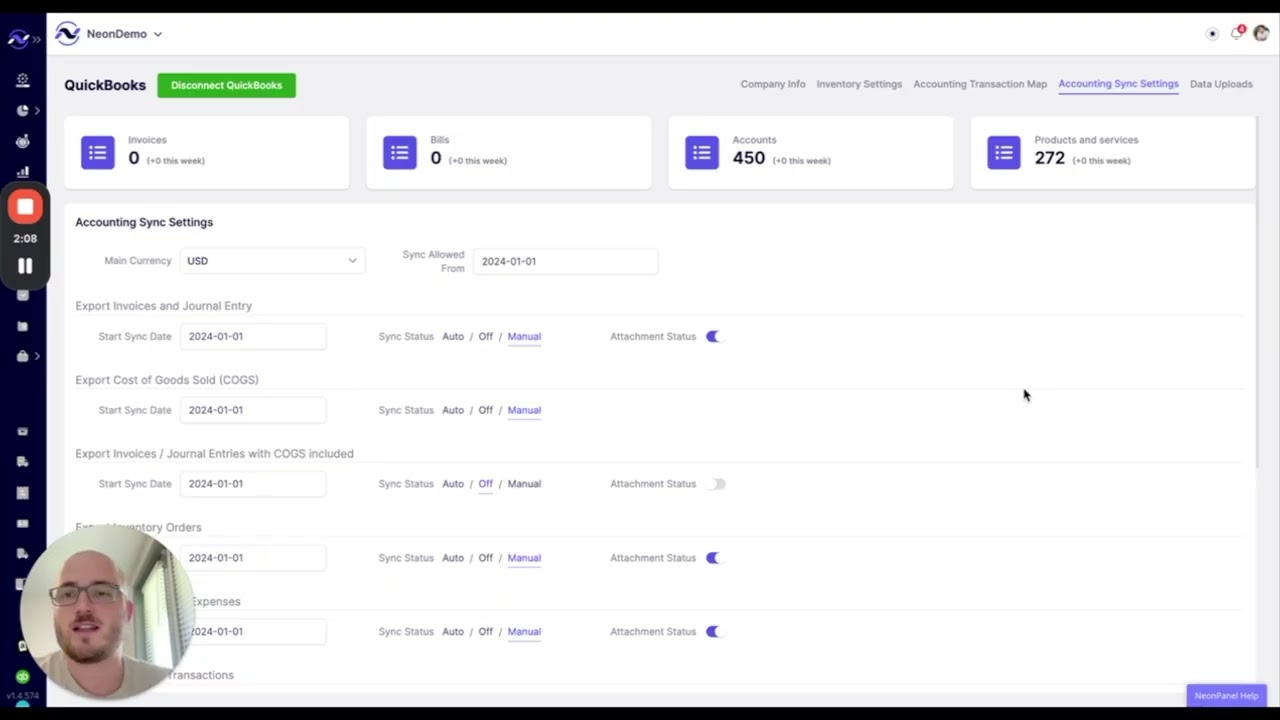Click the page scrollbar on the right
The width and height of the screenshot is (1280, 720).
point(1257,290)
